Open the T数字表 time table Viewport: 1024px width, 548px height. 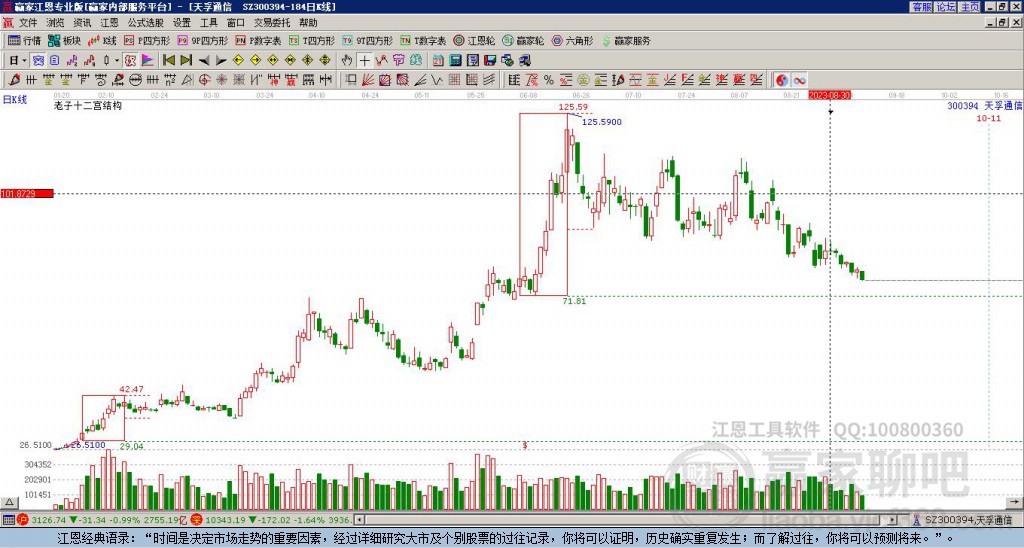423,40
